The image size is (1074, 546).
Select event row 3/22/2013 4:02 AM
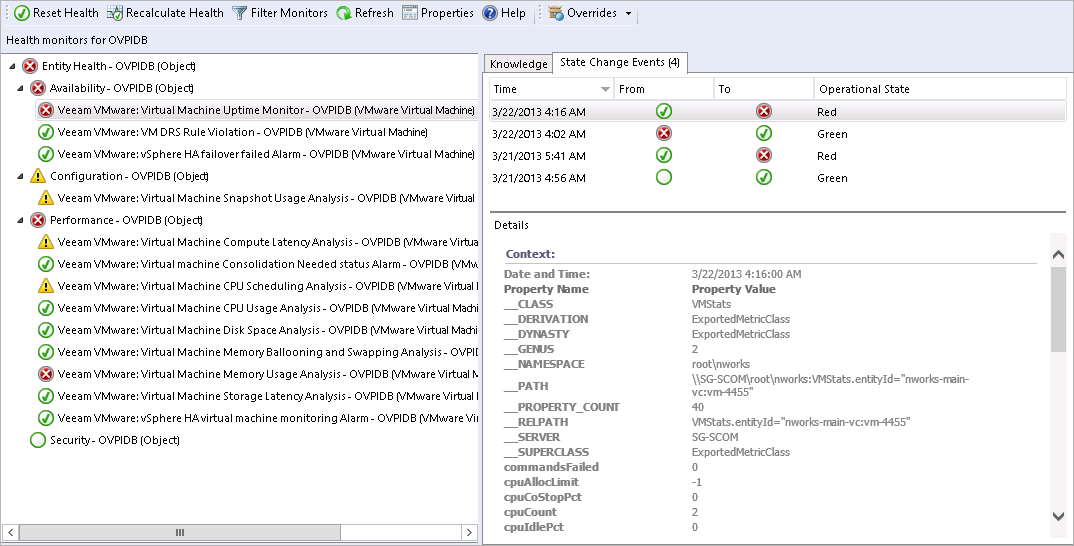(x=777, y=134)
